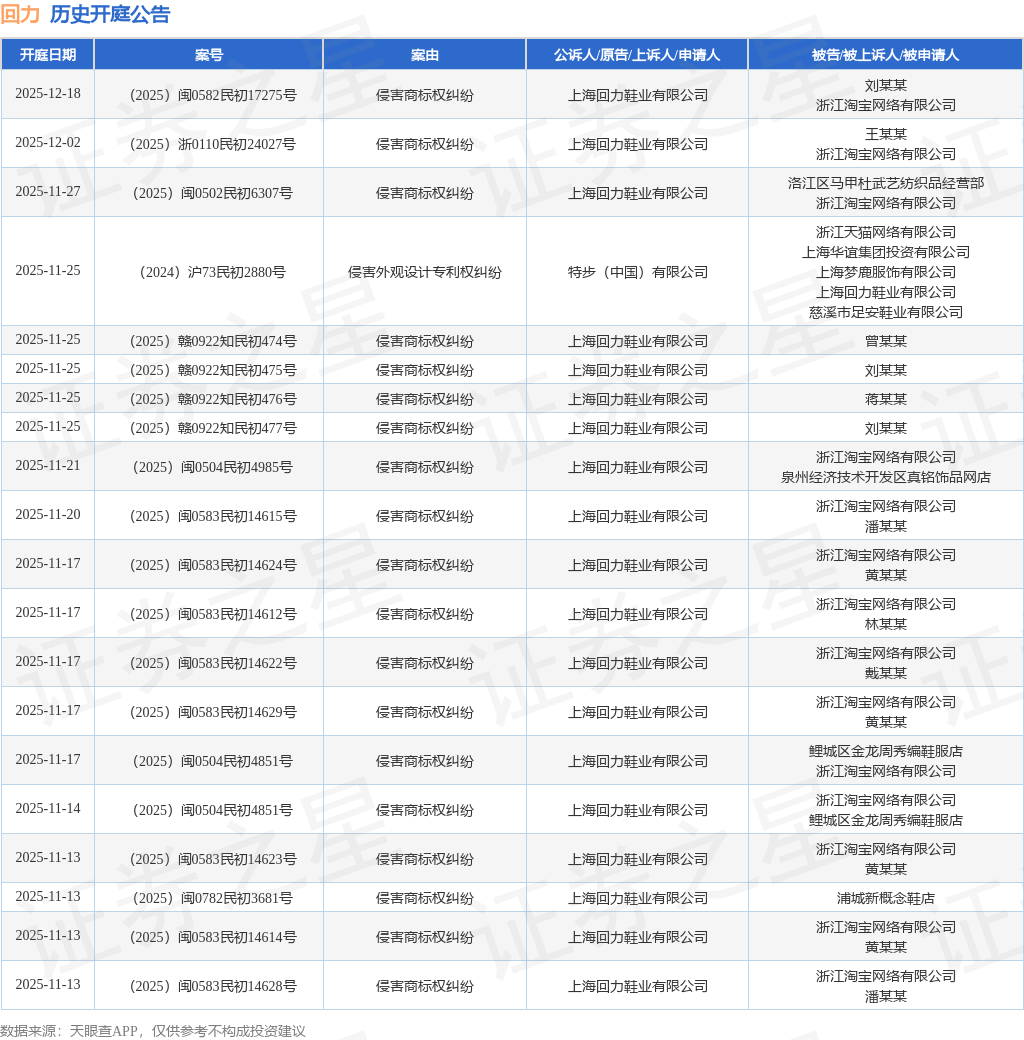Screen dimensions: 1024x1040
Task: Click the 公诉人/原告/上诉人/申请人 column header
Action: point(637,54)
